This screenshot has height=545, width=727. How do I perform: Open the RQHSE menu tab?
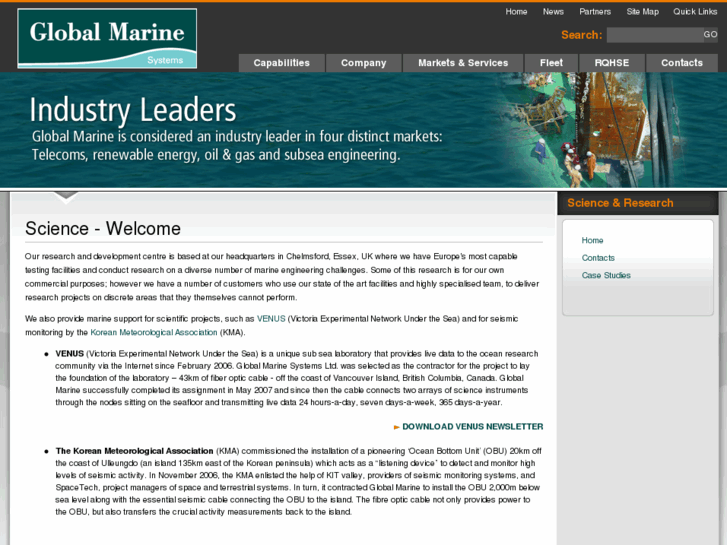612,63
